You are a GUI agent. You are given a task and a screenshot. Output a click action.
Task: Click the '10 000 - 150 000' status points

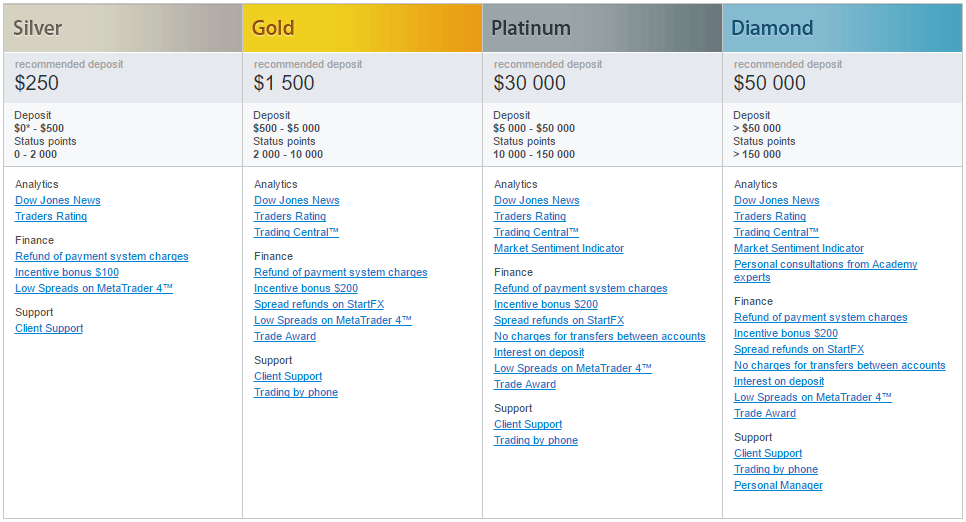pyautogui.click(x=534, y=154)
